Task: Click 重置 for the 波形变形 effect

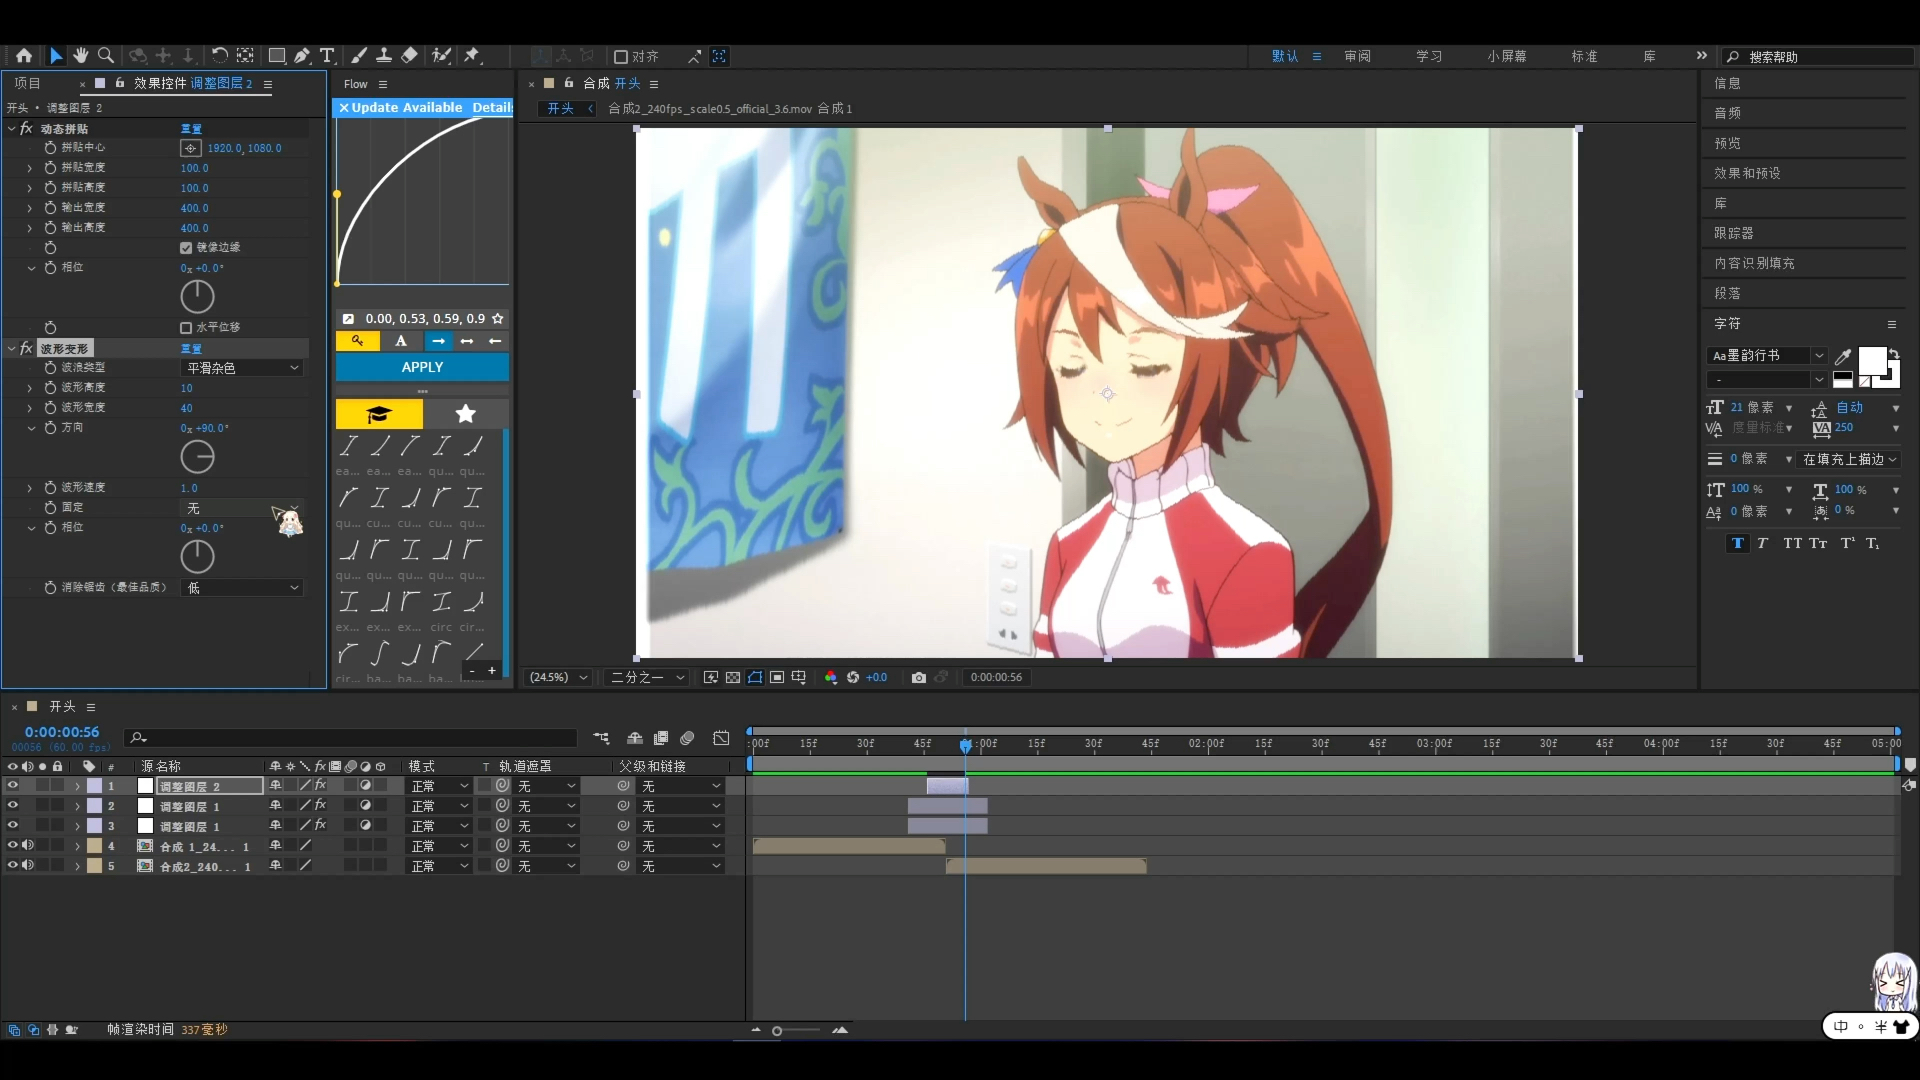Action: (191, 348)
